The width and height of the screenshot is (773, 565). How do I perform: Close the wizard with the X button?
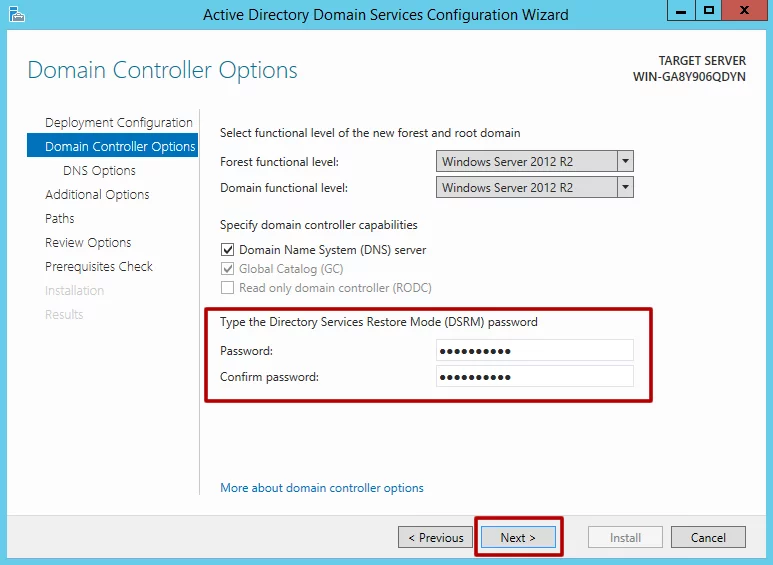tap(745, 12)
